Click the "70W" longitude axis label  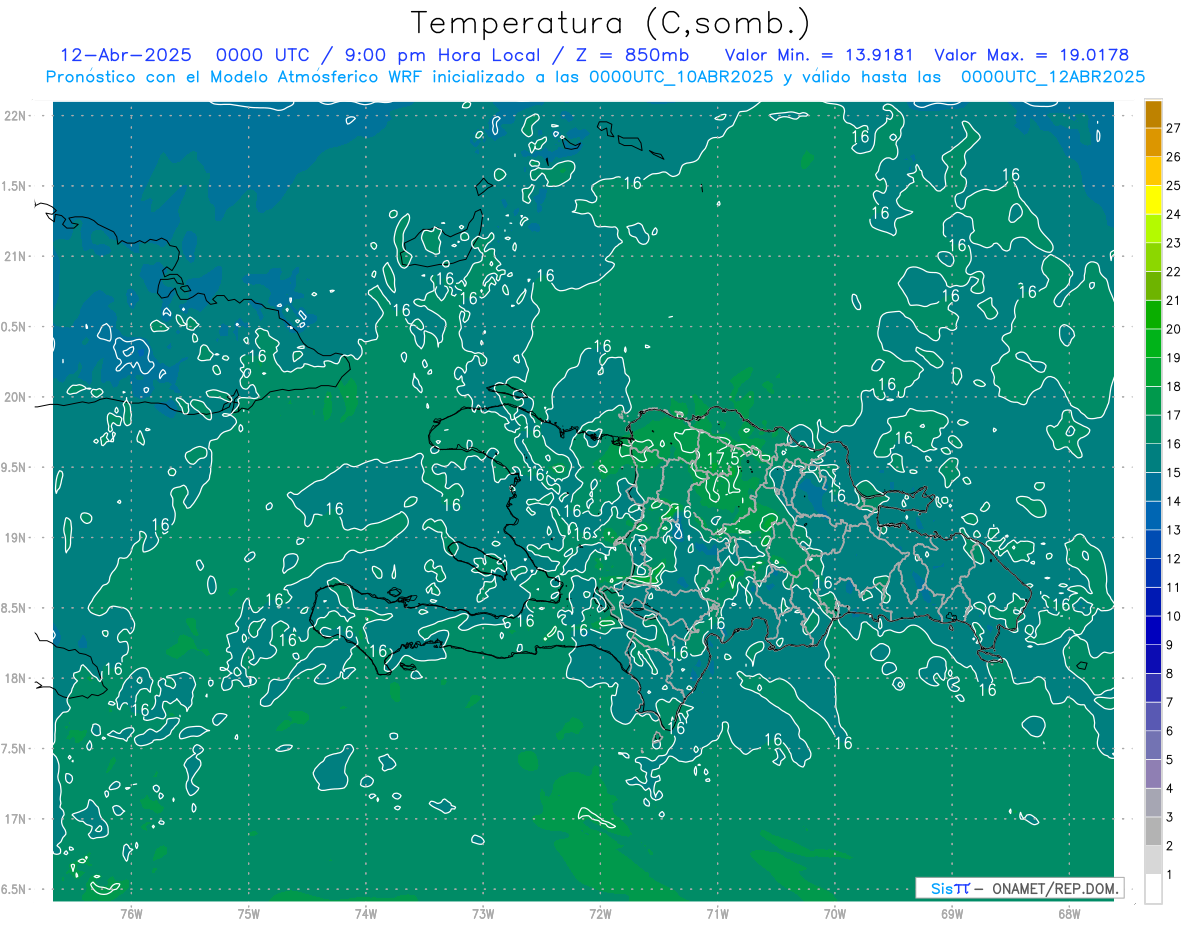click(x=835, y=913)
